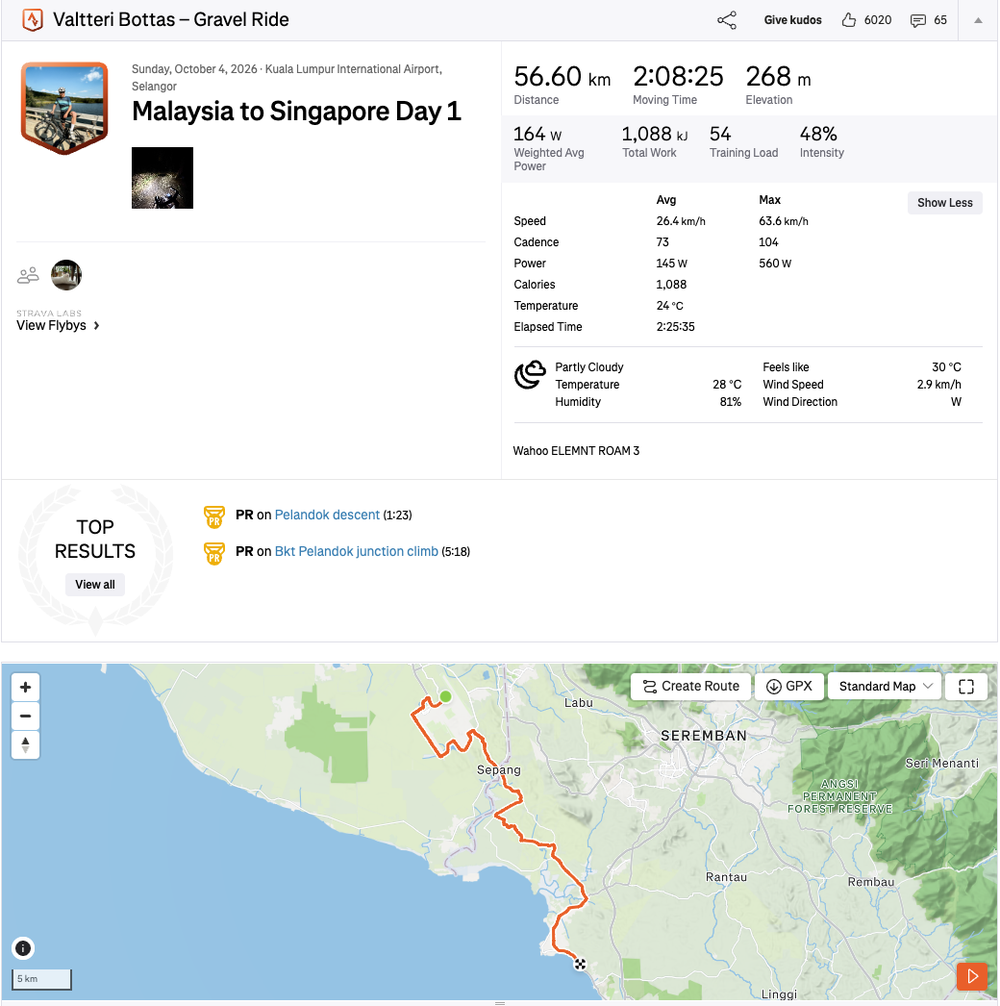Click the green route start marker
This screenshot has height=1006, width=1000.
click(446, 696)
